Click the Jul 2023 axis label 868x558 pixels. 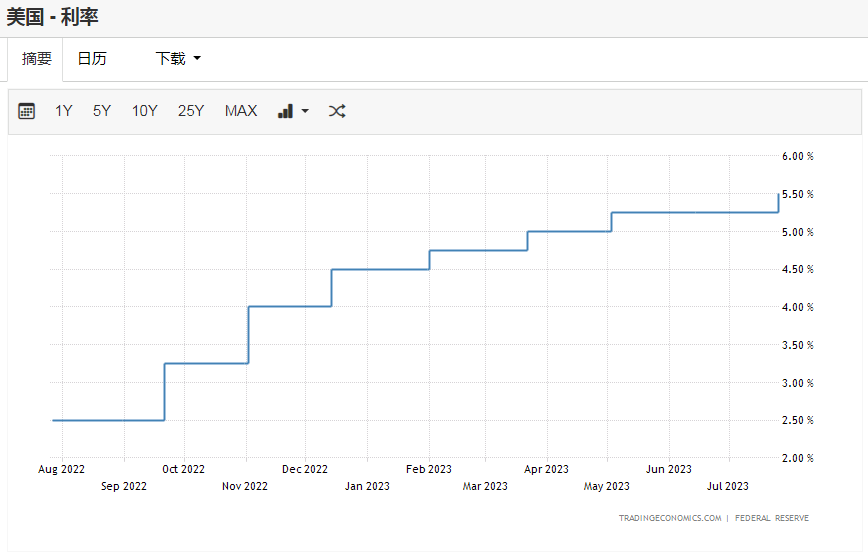coord(728,487)
